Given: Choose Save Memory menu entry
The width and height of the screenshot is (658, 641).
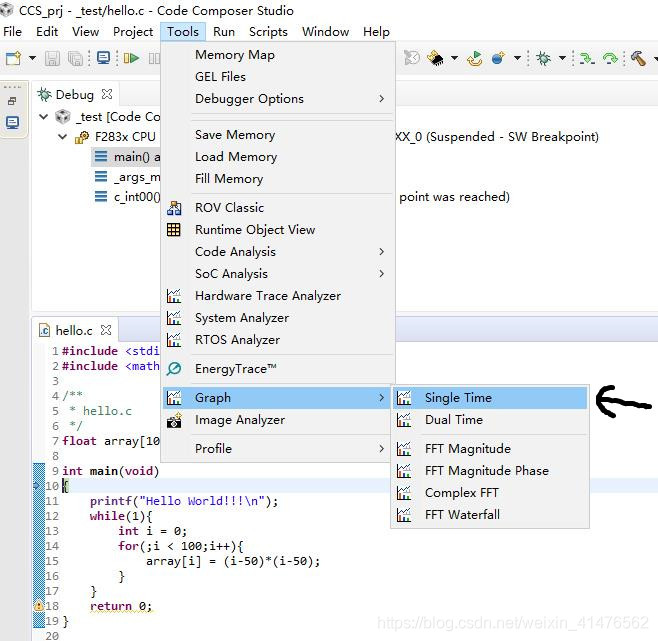Looking at the screenshot, I should [278, 135].
